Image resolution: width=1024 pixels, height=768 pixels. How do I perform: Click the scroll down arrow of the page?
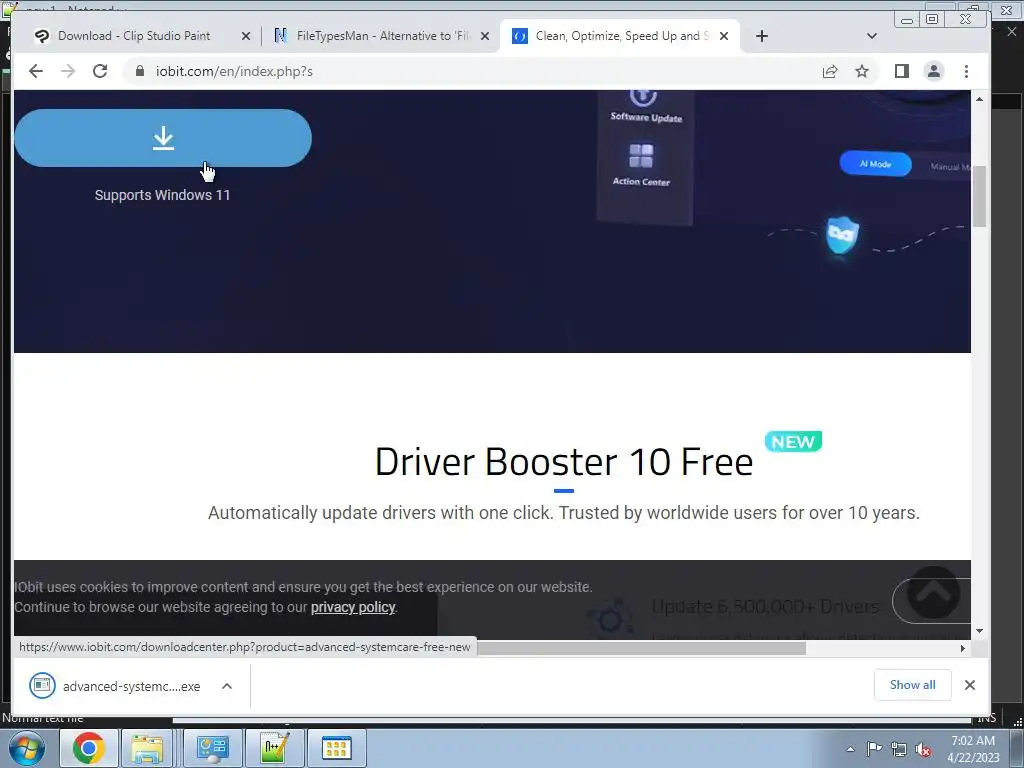[x=979, y=631]
